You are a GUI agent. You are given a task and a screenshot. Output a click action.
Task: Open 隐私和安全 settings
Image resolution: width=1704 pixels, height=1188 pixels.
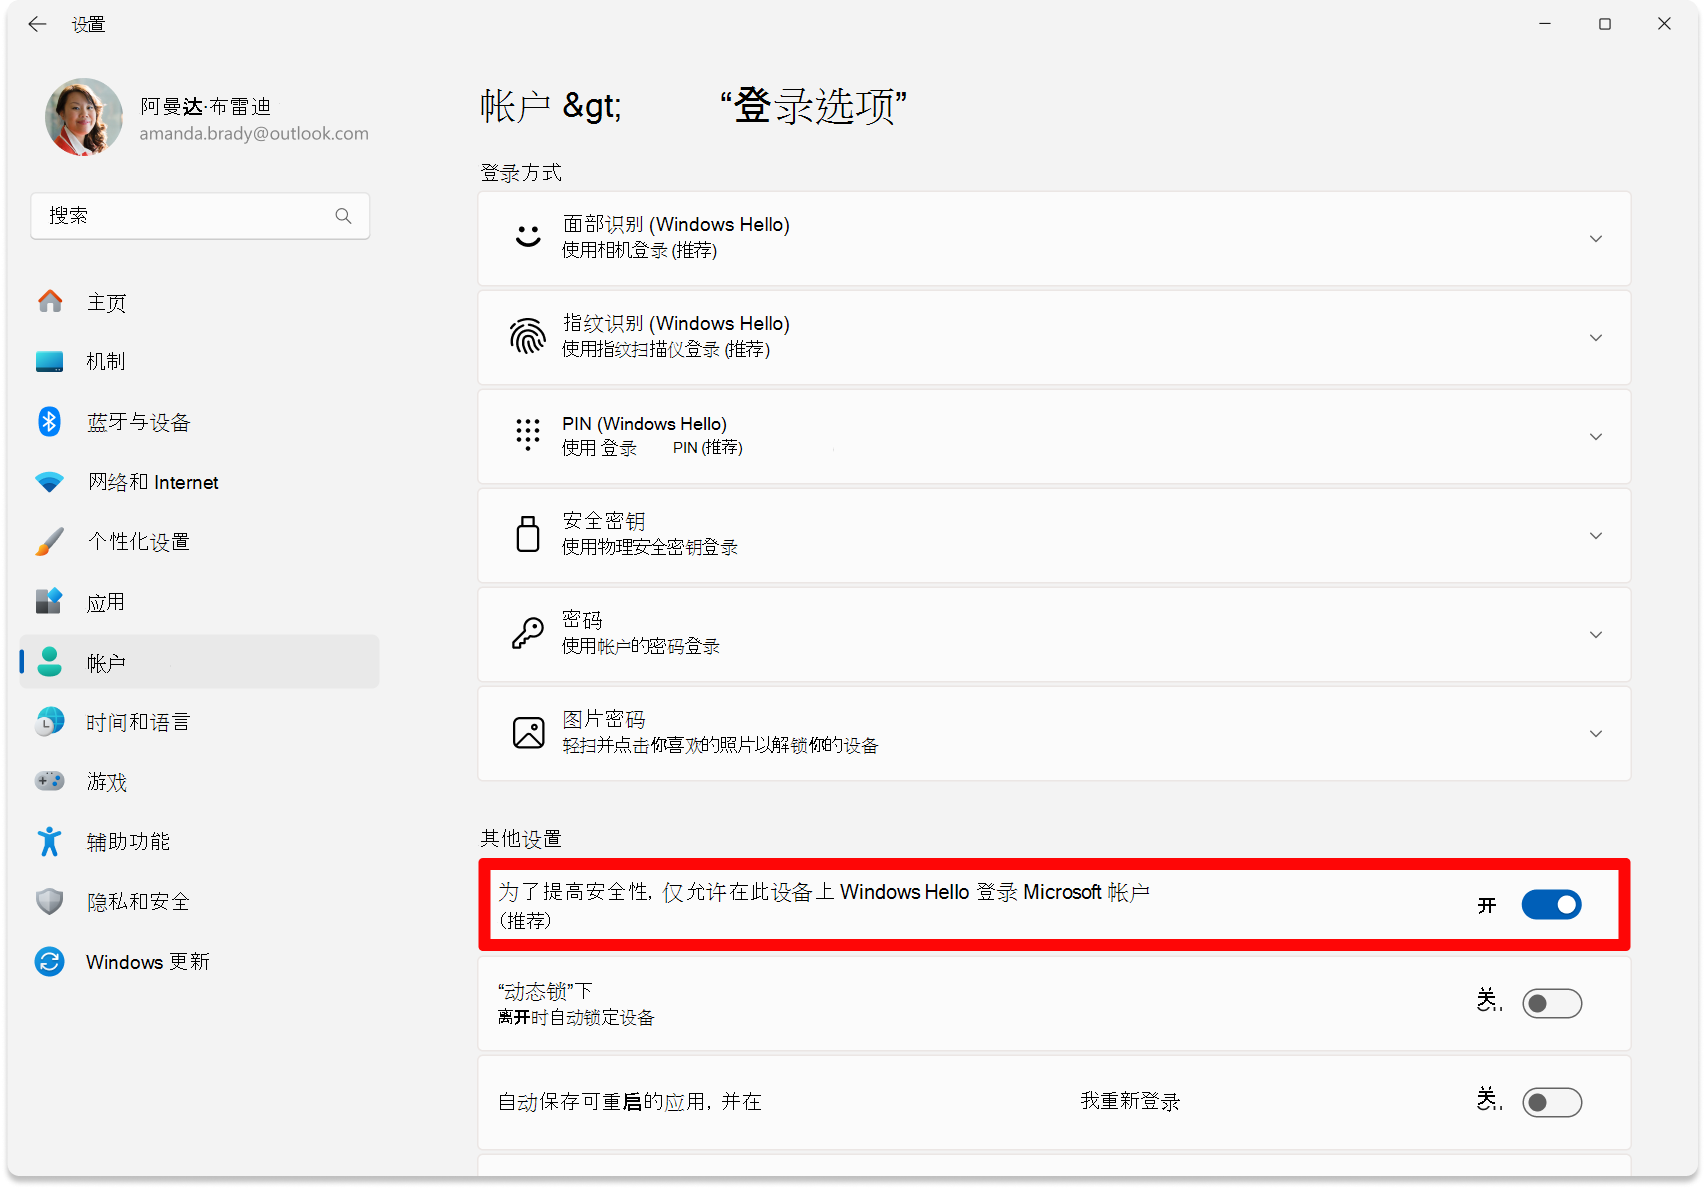(200, 902)
